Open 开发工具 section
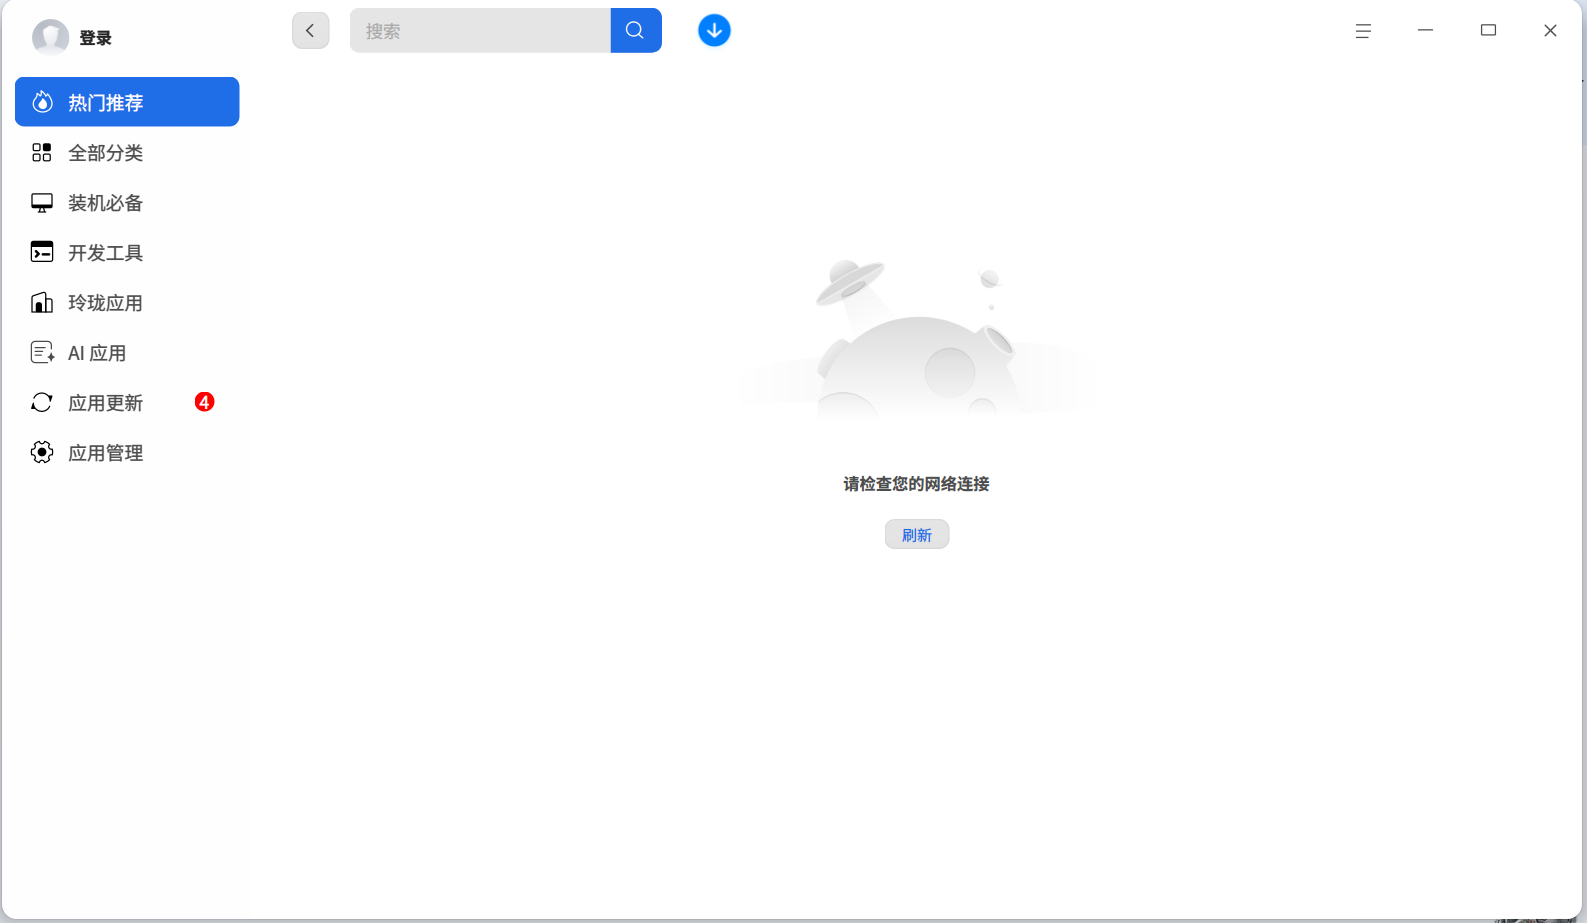 tap(127, 252)
